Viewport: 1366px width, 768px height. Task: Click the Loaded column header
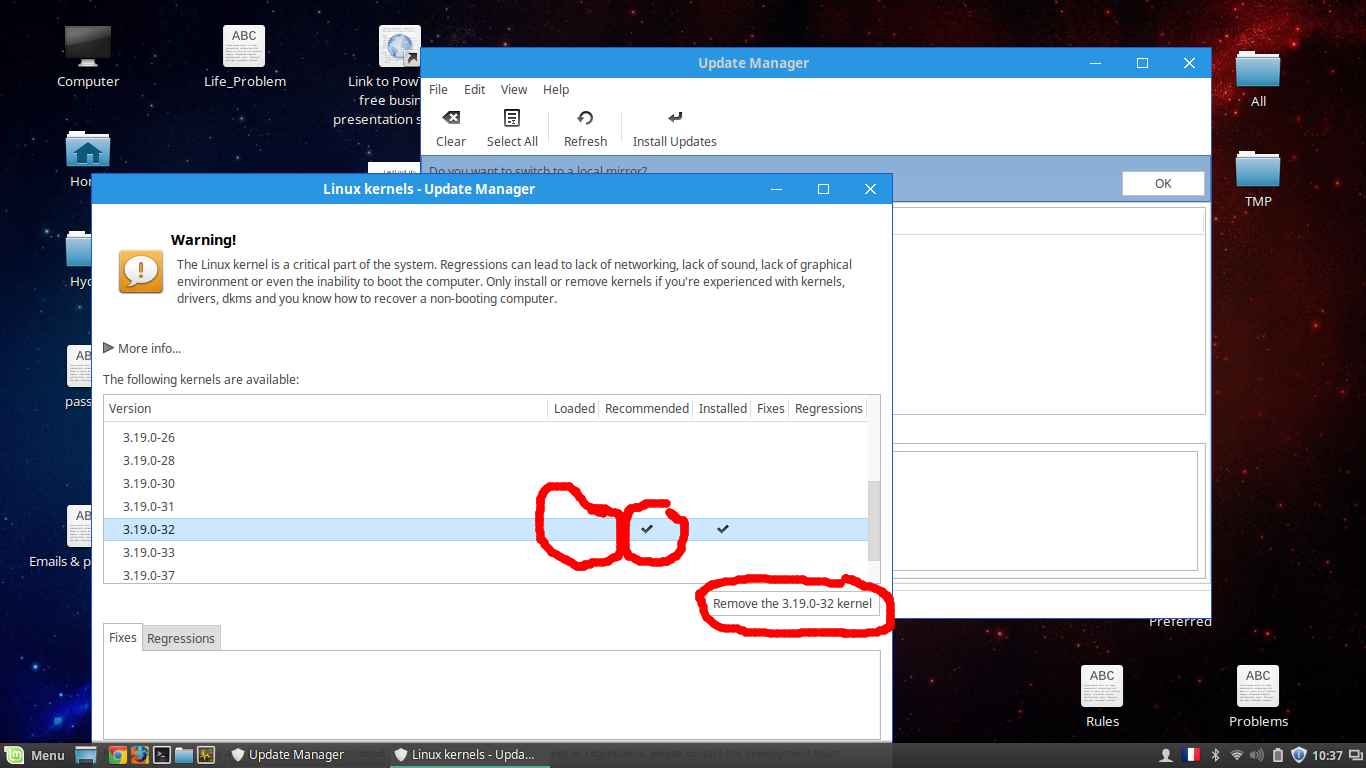574,408
